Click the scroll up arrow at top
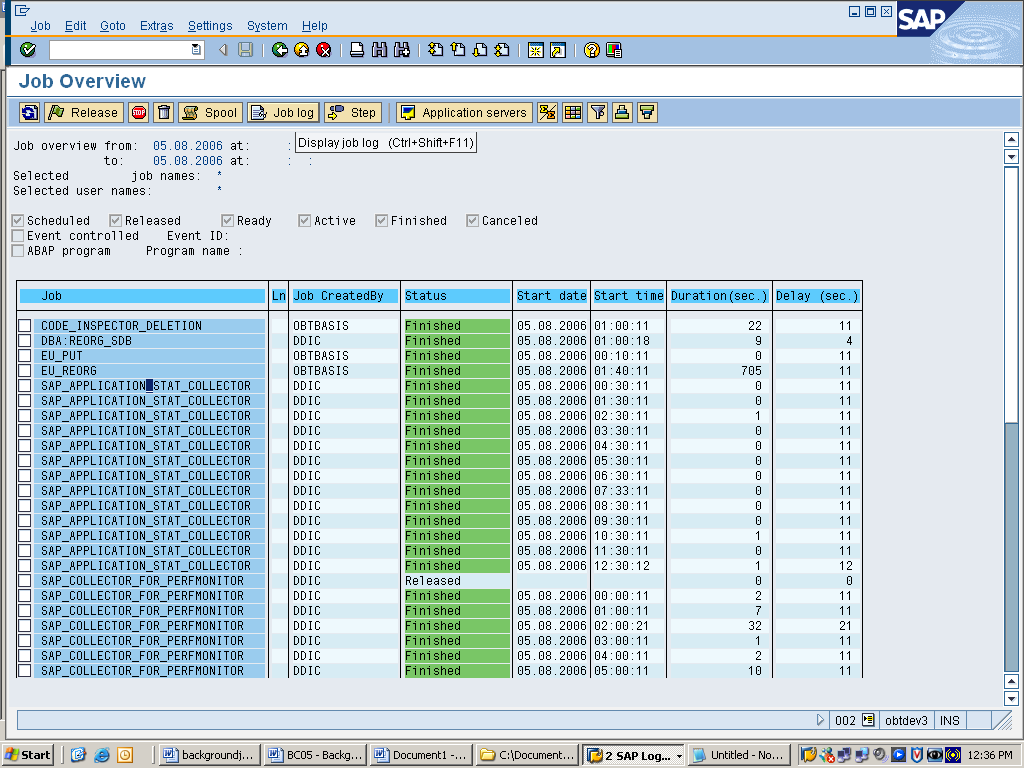The image size is (1024, 768). [1011, 139]
